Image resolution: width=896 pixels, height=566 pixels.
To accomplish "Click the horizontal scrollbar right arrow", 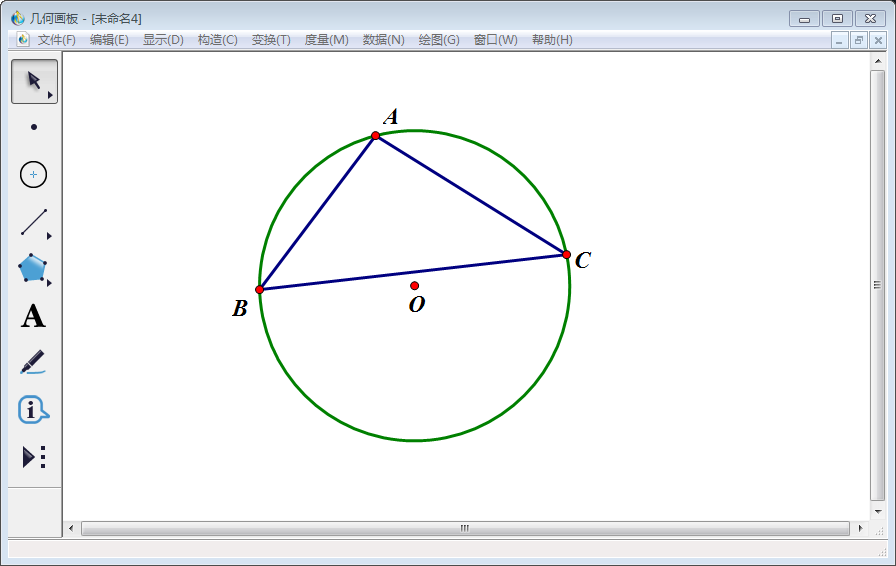I will coord(860,528).
